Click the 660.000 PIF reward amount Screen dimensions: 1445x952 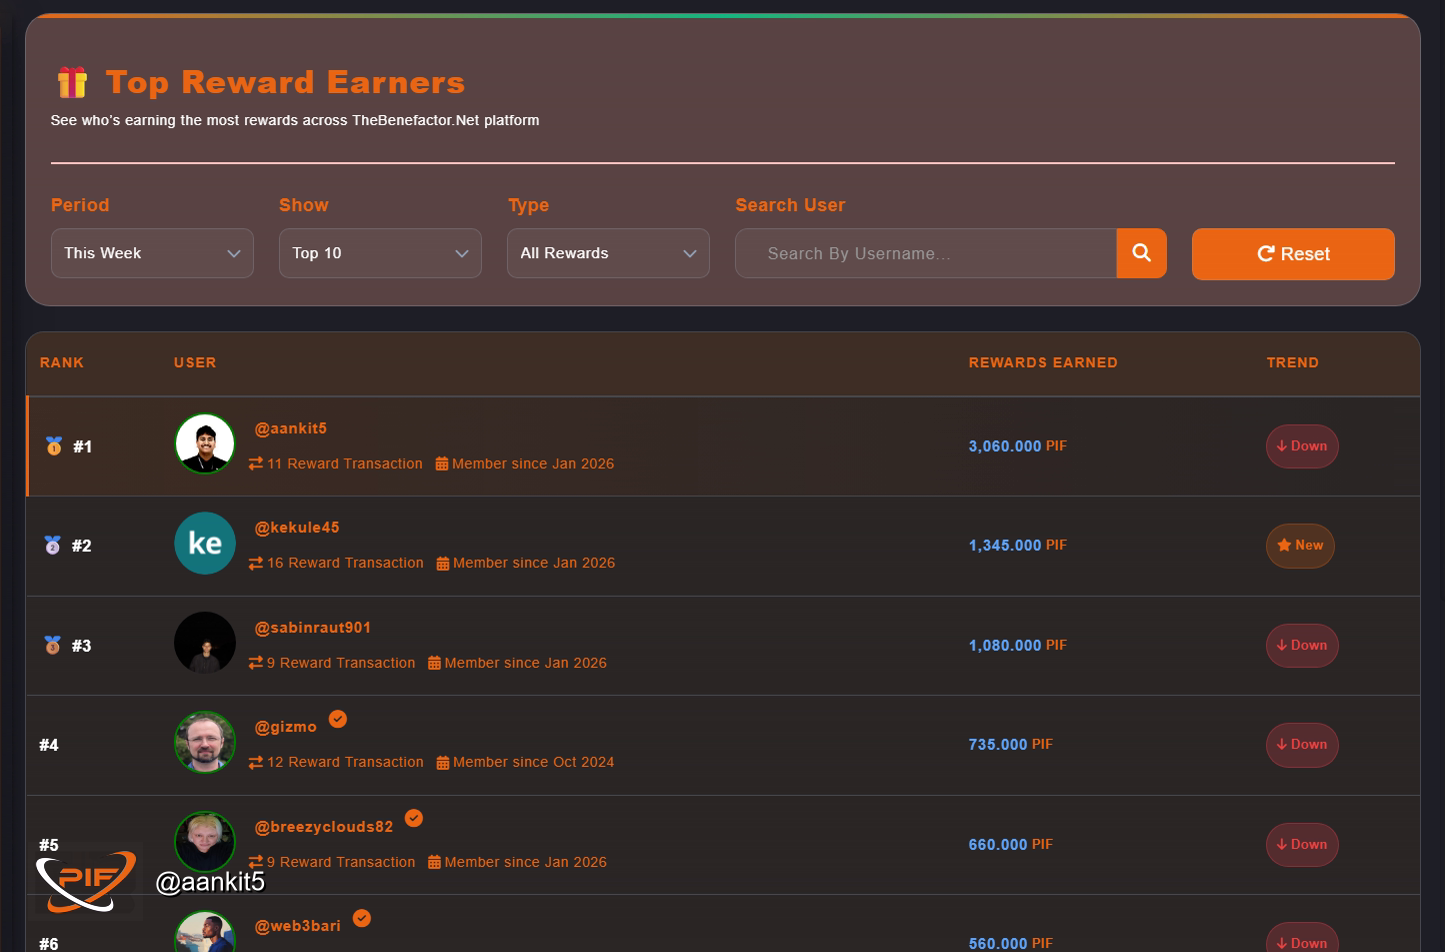[x=1011, y=844]
